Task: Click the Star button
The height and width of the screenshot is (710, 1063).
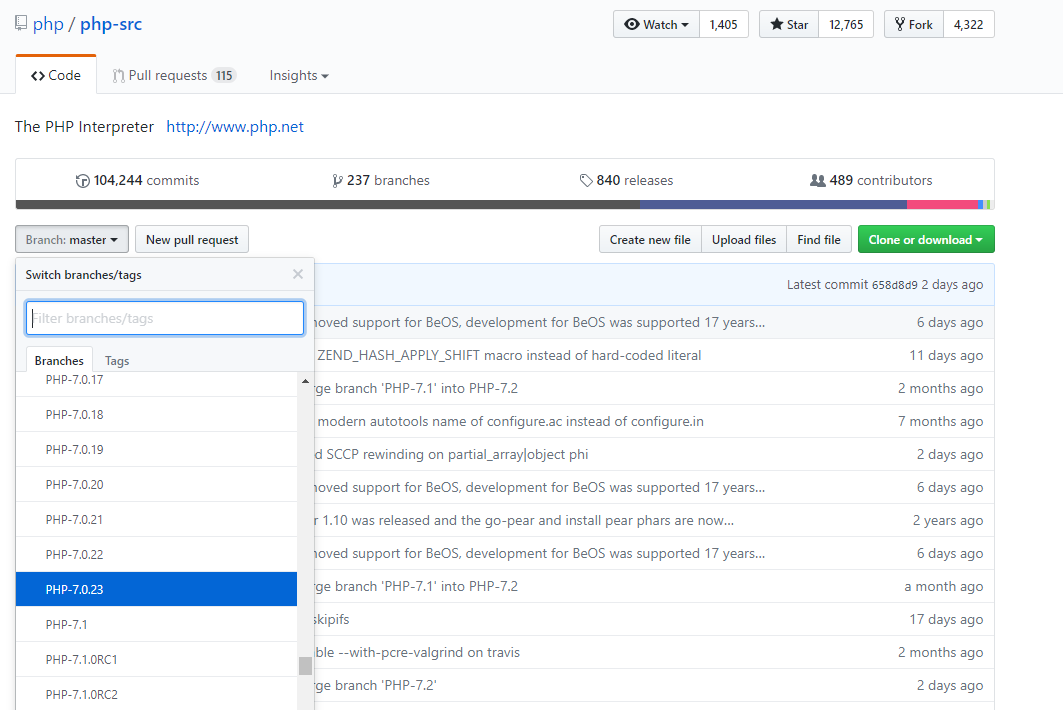Action: [789, 25]
